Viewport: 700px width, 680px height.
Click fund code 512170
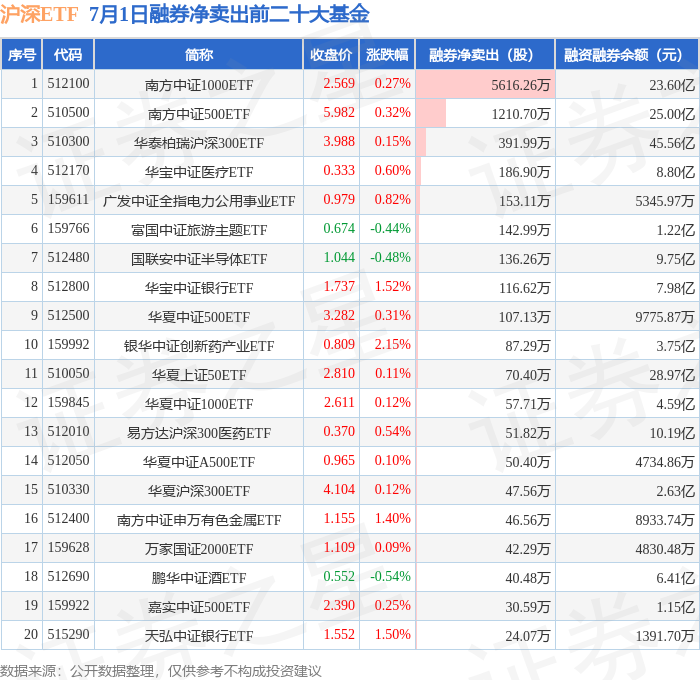pos(68,171)
